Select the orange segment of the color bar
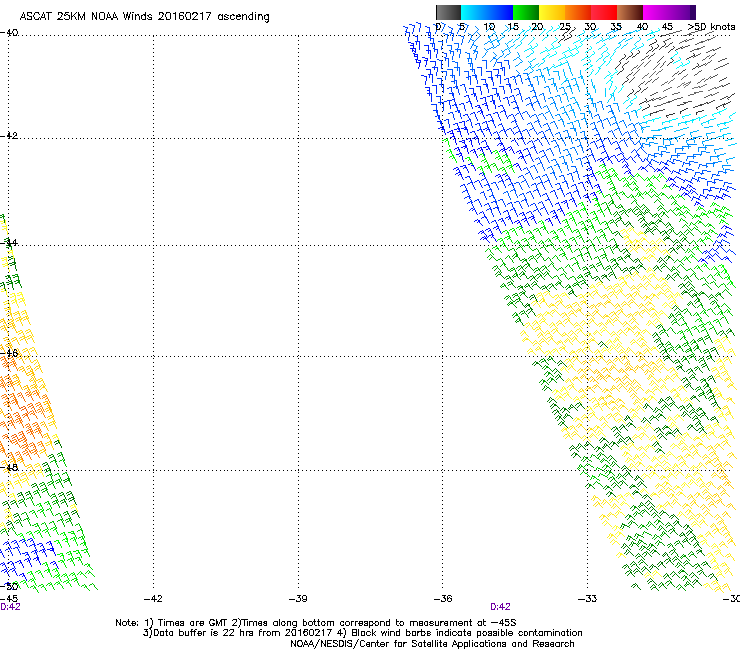 click(x=578, y=12)
